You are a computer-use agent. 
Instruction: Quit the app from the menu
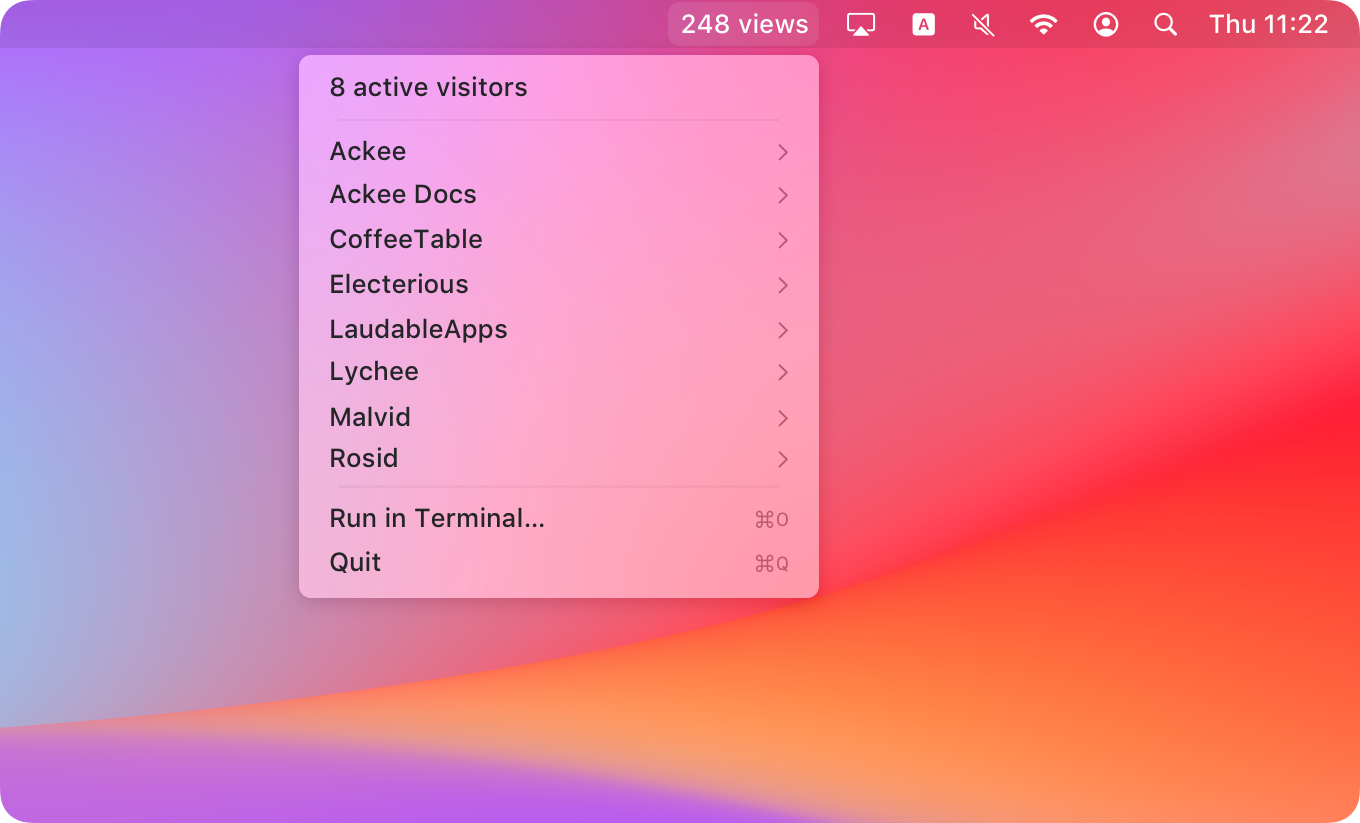[559, 563]
